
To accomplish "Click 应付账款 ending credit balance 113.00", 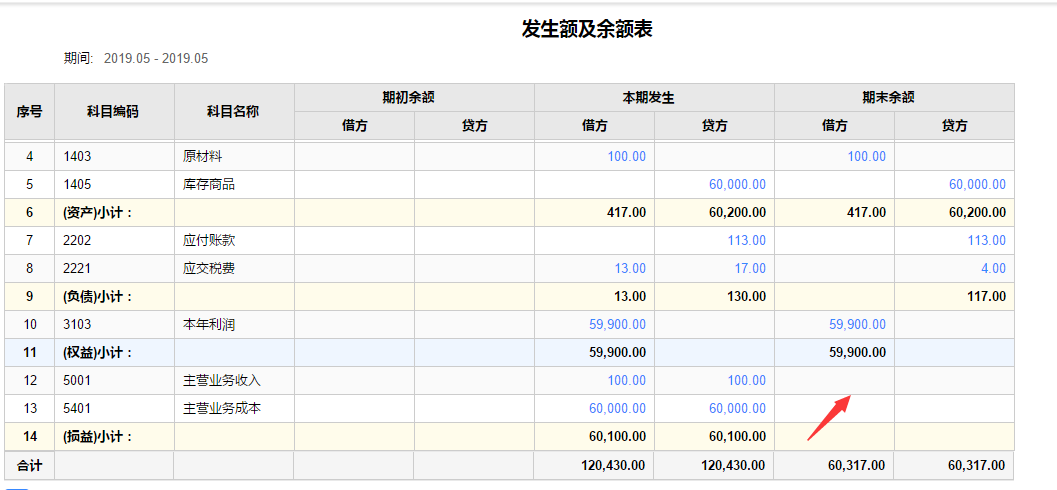I will coord(986,240).
